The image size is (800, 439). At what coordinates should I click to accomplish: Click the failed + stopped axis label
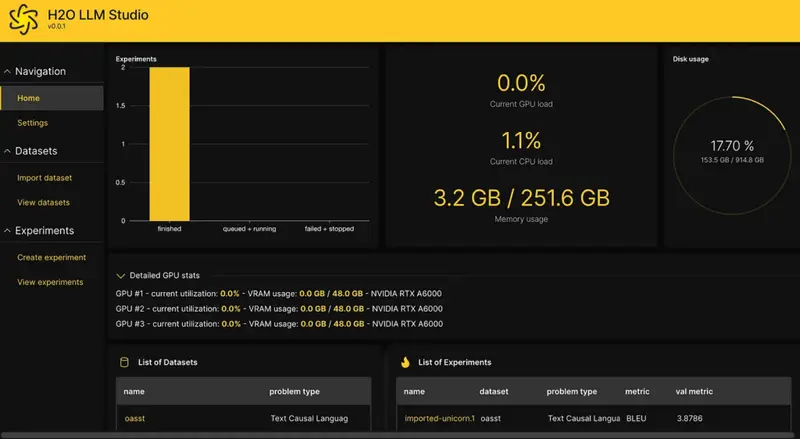329,229
